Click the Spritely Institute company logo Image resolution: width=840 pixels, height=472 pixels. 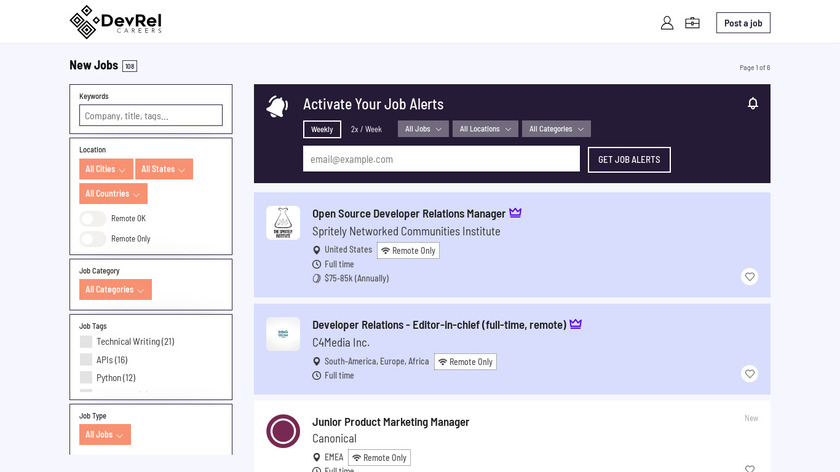pos(283,223)
